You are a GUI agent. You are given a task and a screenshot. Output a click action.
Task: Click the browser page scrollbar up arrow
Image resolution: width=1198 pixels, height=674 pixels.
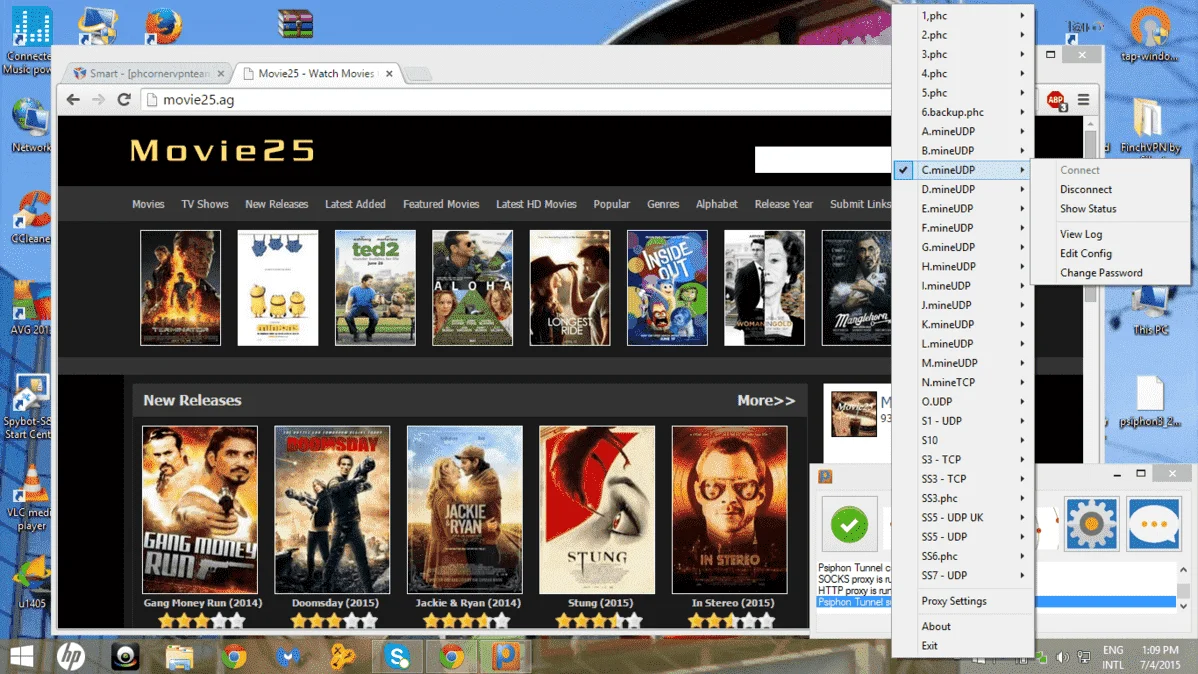point(1090,123)
